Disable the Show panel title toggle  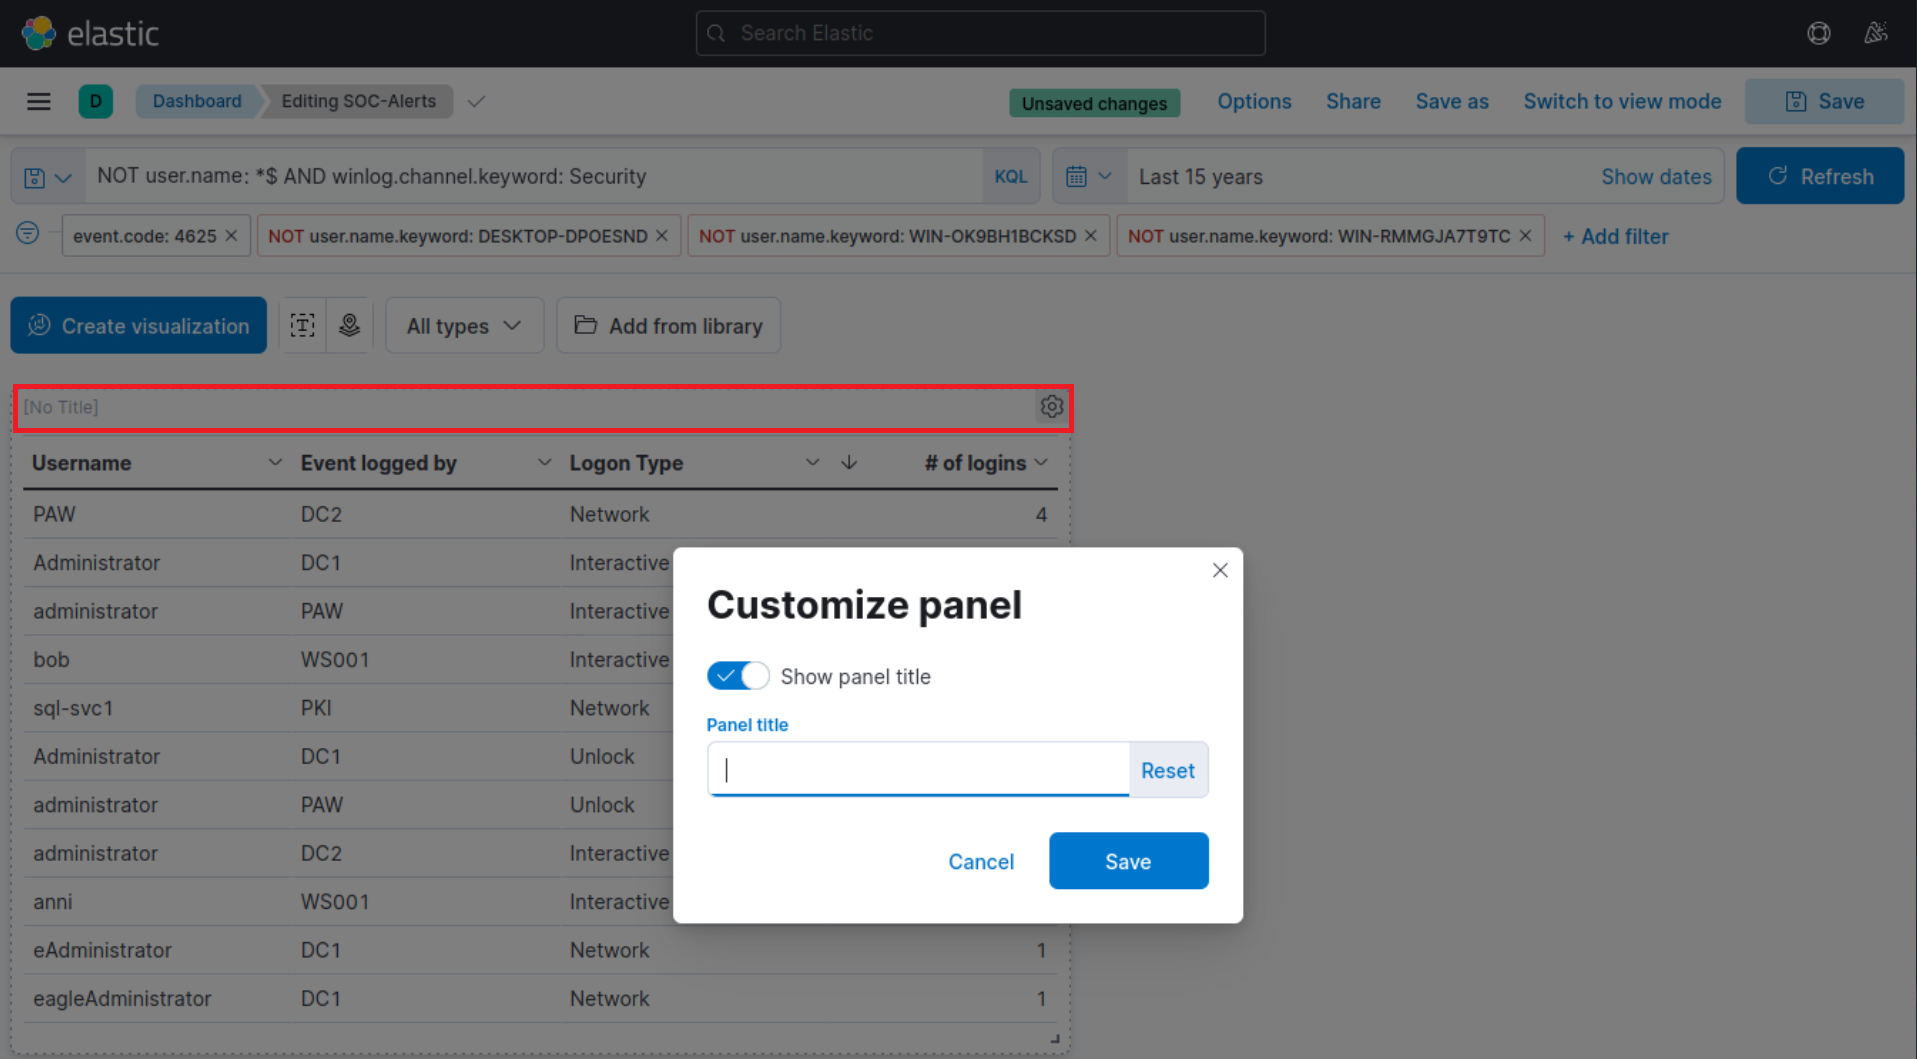point(738,675)
